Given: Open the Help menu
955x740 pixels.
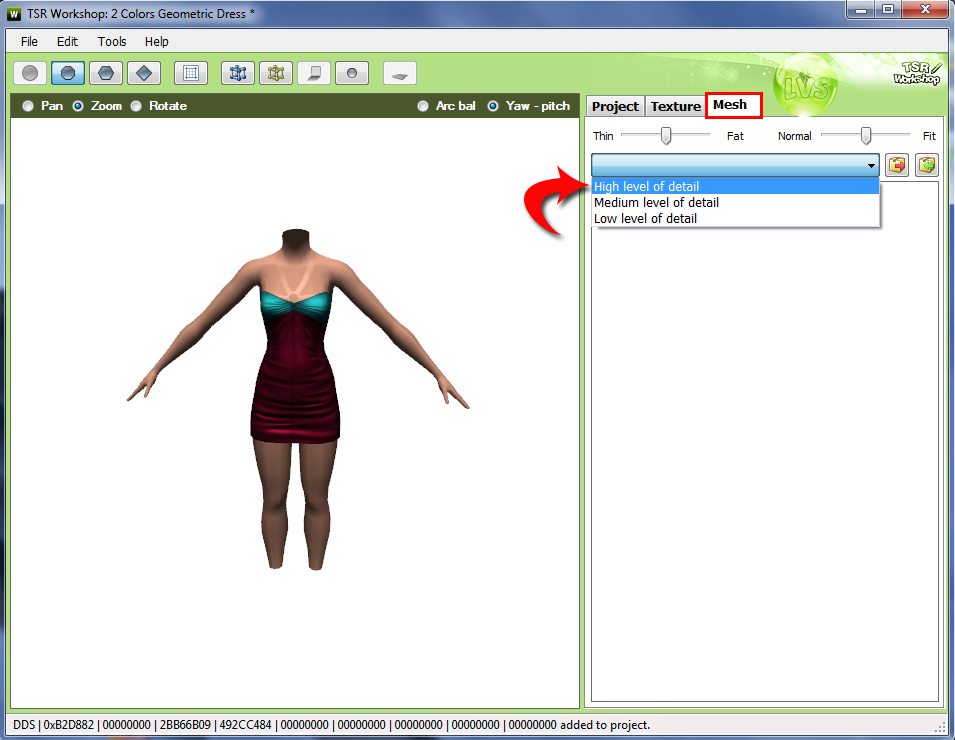Looking at the screenshot, I should coord(157,41).
